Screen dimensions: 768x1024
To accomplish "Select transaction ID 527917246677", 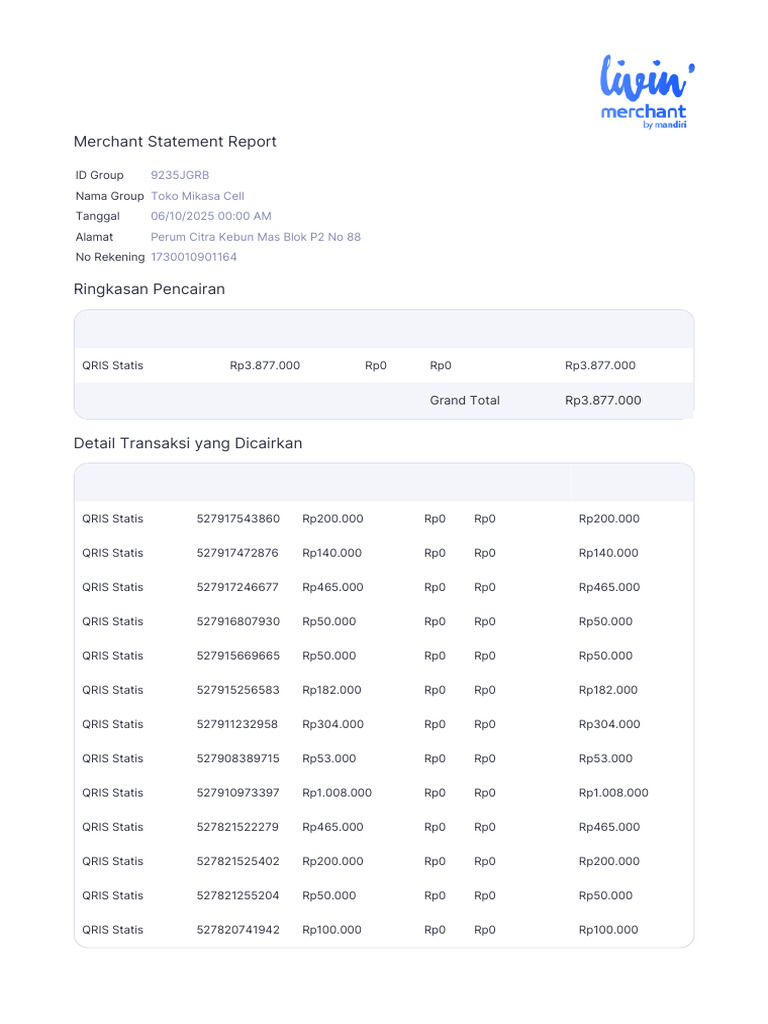I will coord(238,587).
